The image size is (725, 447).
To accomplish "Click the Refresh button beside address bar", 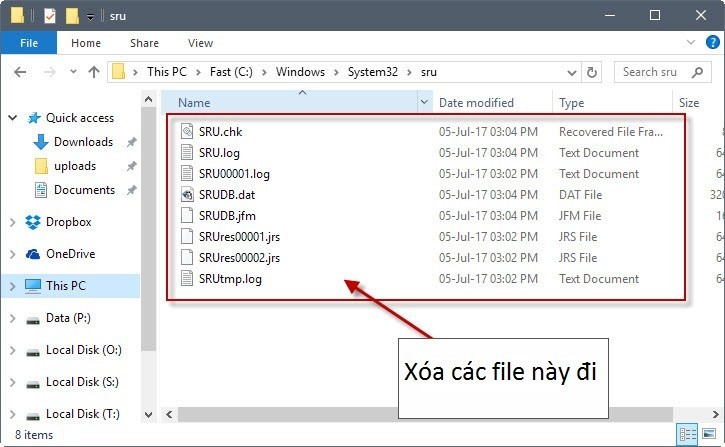I will 592,72.
